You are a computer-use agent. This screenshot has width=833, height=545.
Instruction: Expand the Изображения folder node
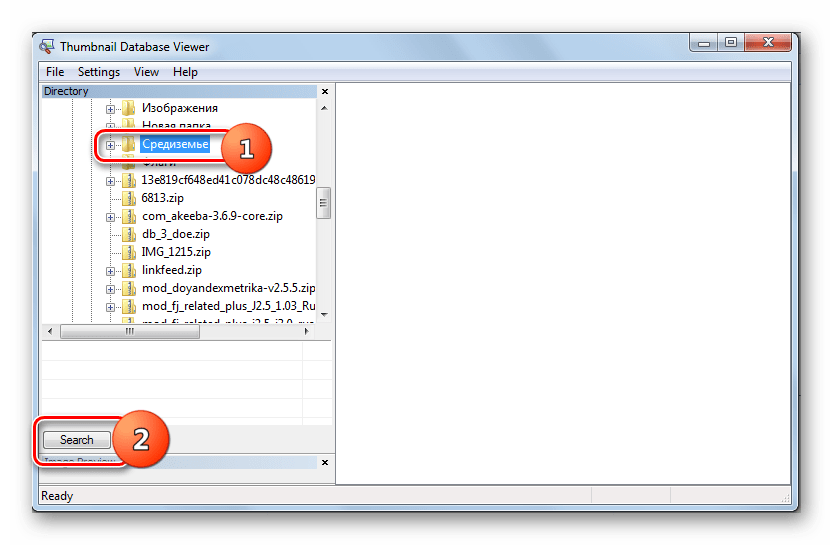click(x=110, y=108)
